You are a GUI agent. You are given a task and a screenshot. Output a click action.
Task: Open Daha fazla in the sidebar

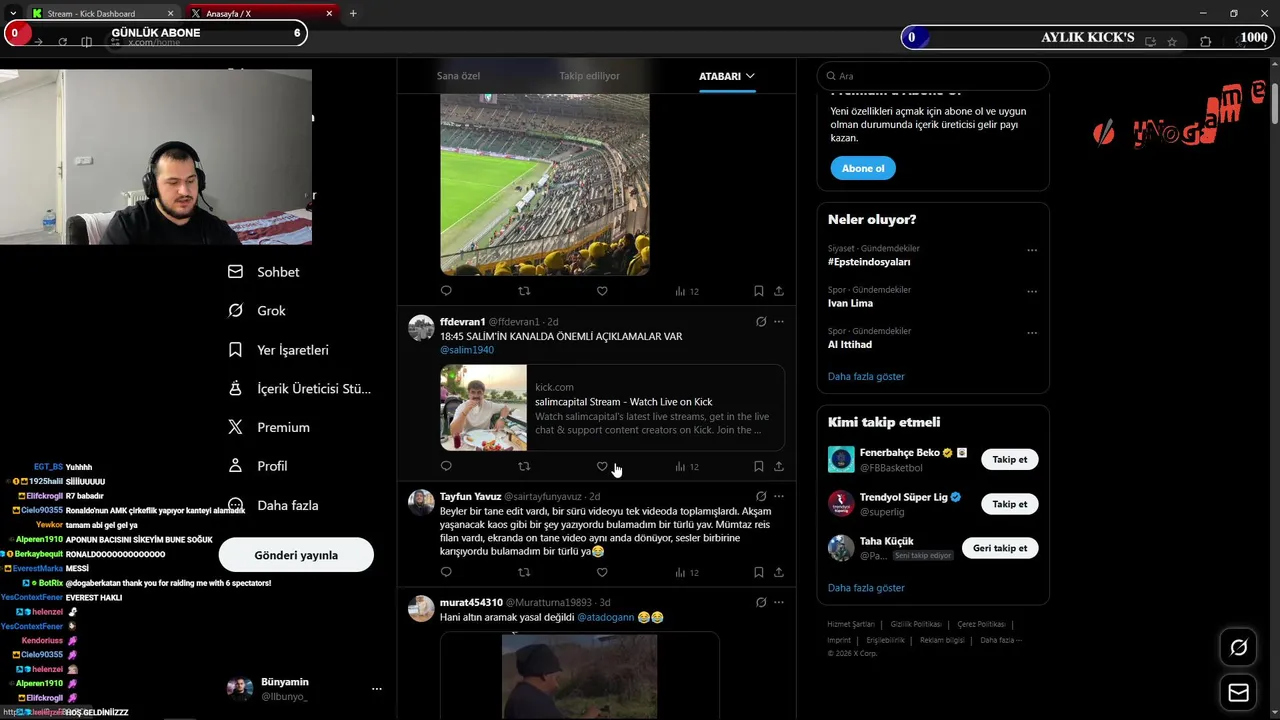coord(272,505)
